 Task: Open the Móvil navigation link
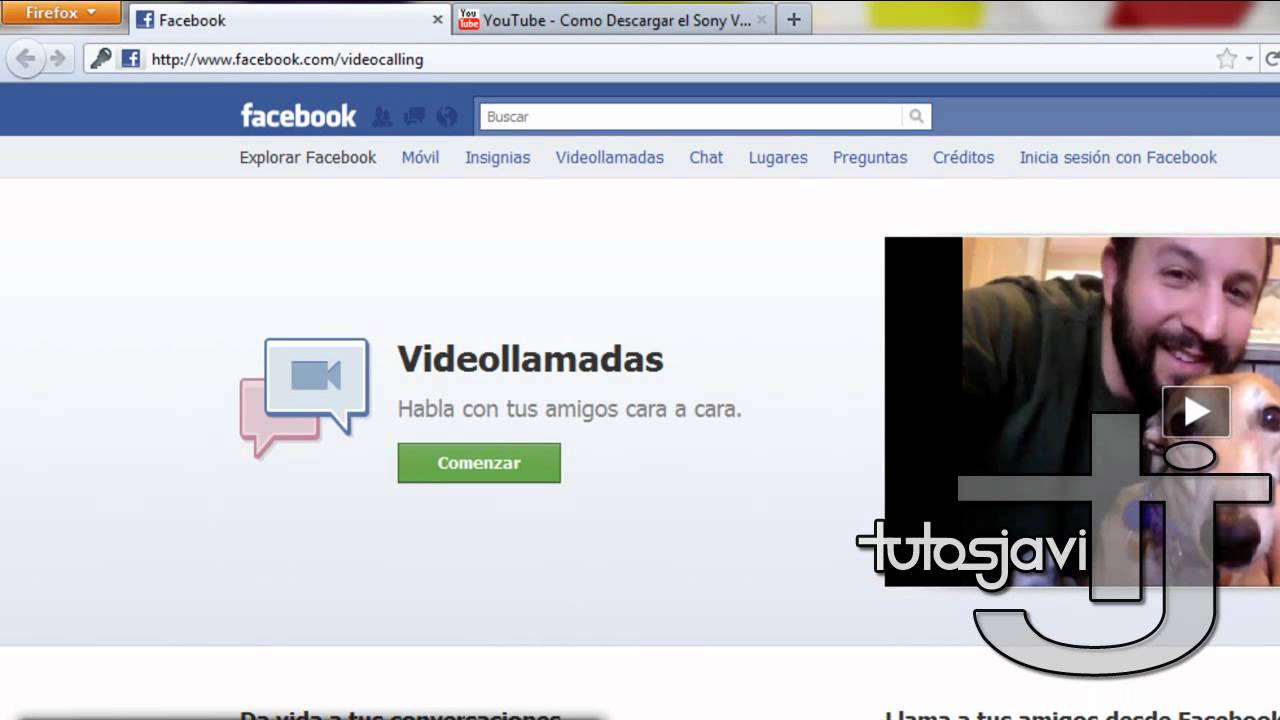tap(420, 157)
